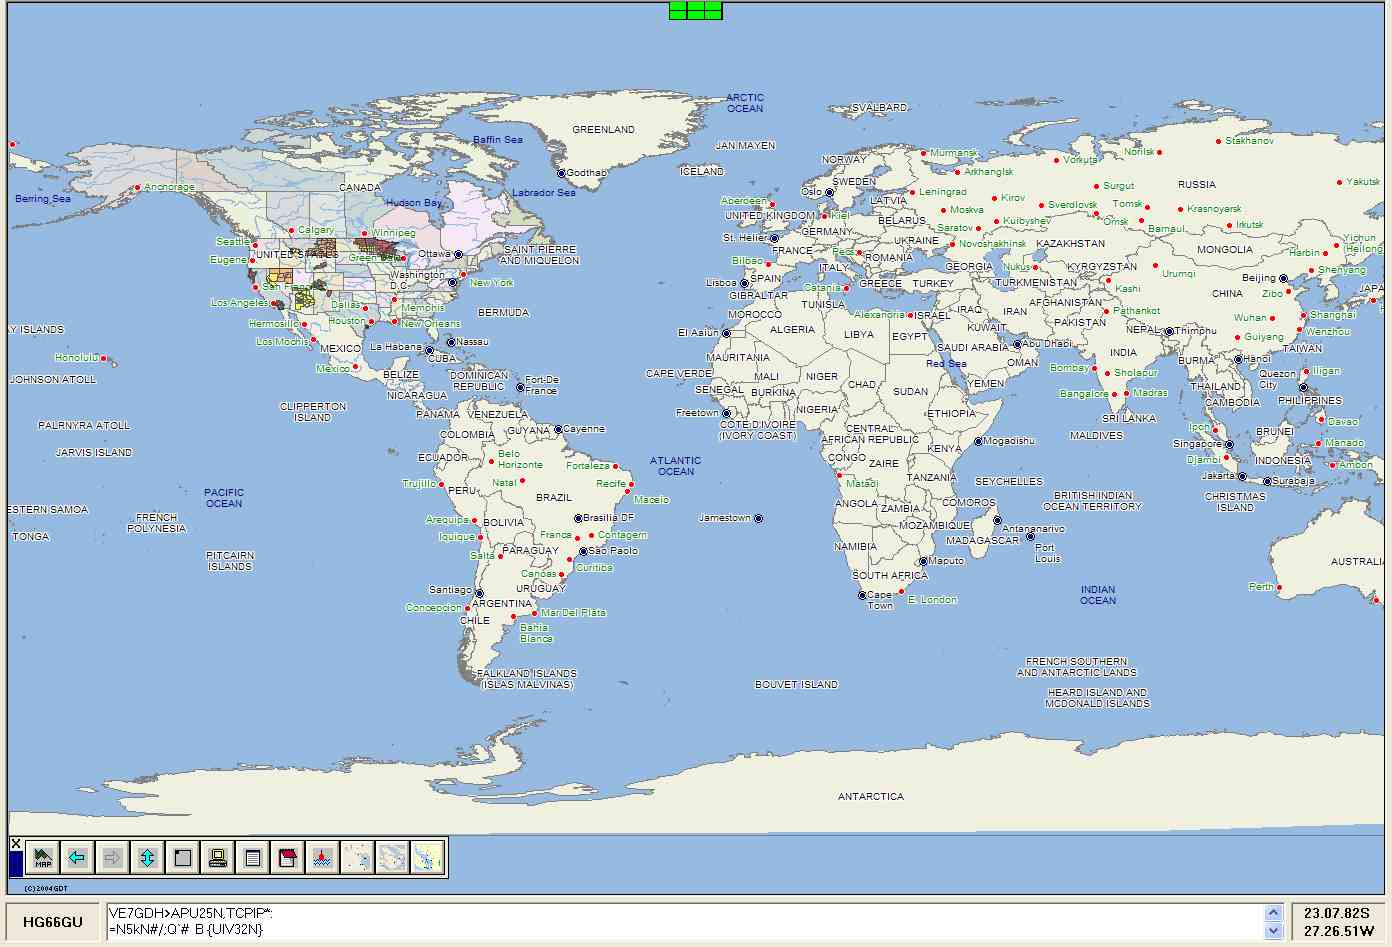Open the text list page icon
This screenshot has height=947, width=1392.
pyautogui.click(x=253, y=857)
